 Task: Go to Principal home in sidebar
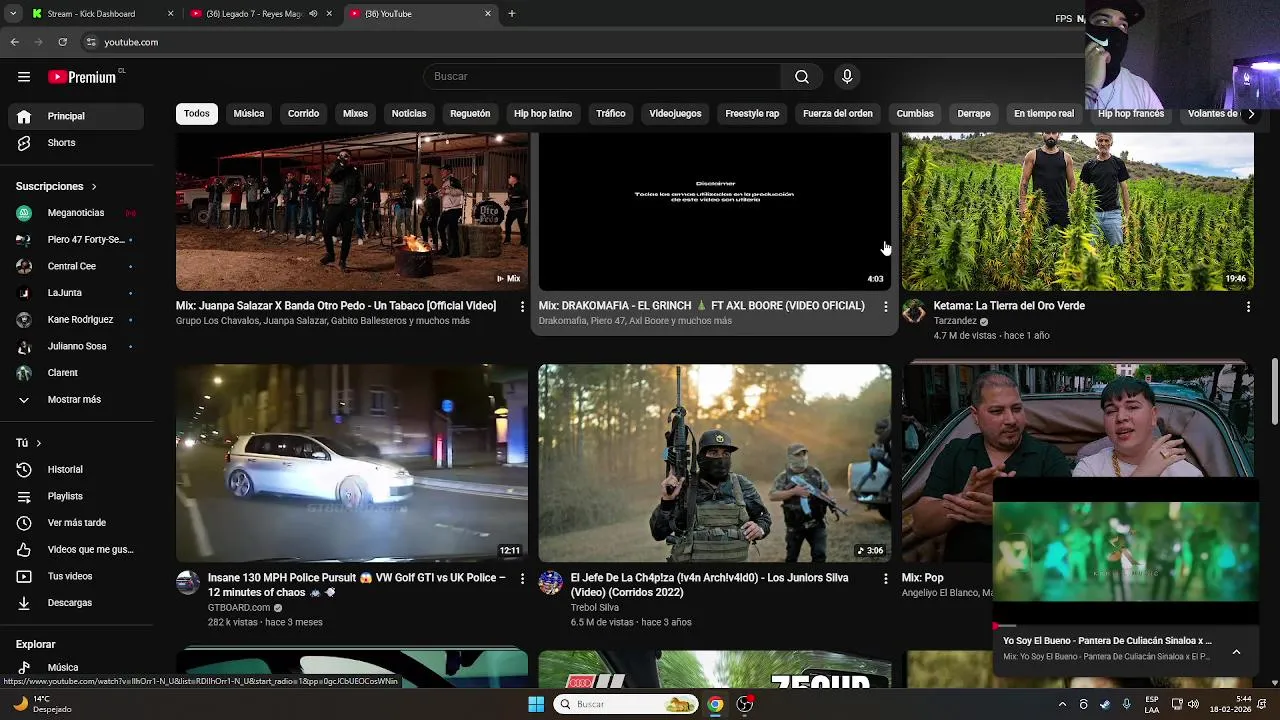(76, 116)
